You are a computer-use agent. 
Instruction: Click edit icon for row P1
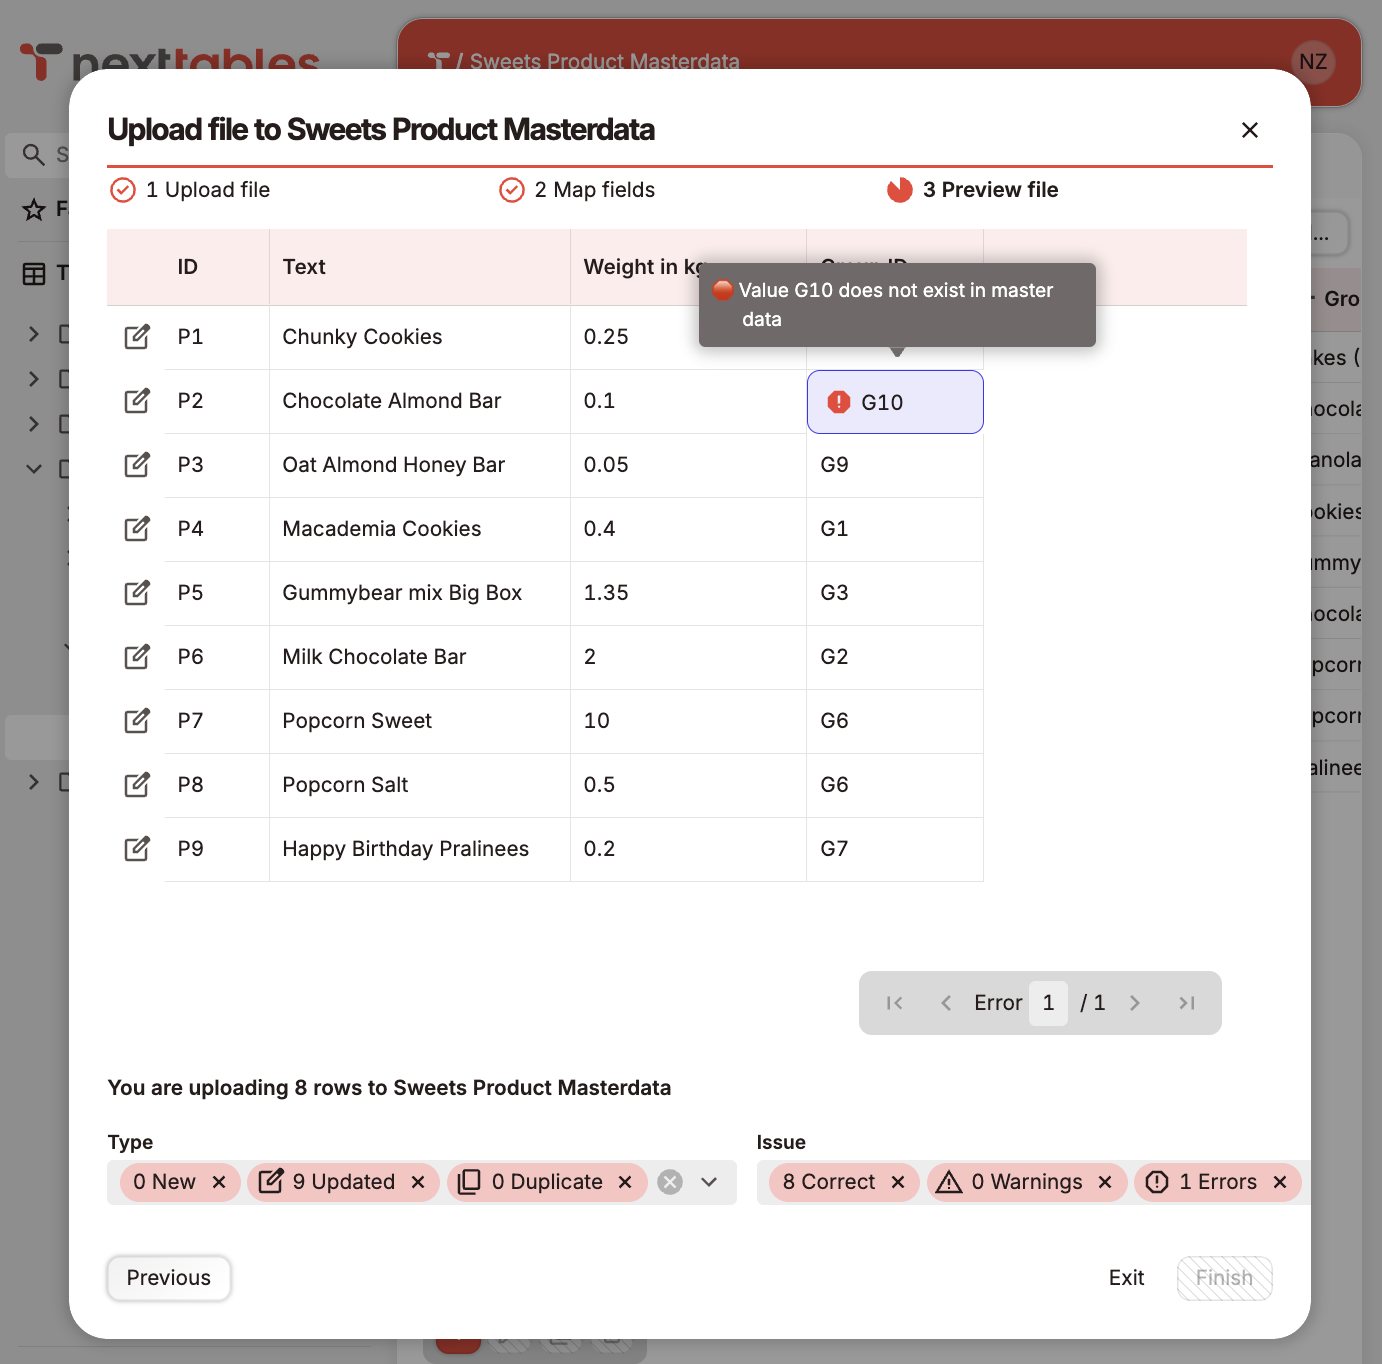coord(137,337)
